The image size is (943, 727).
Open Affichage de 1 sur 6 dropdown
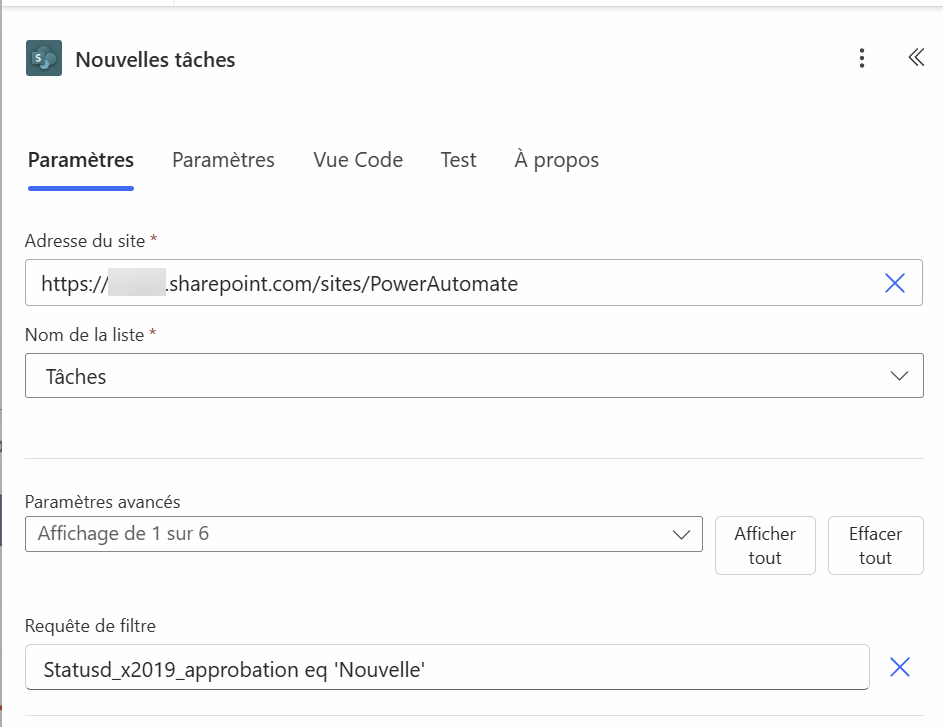[363, 534]
